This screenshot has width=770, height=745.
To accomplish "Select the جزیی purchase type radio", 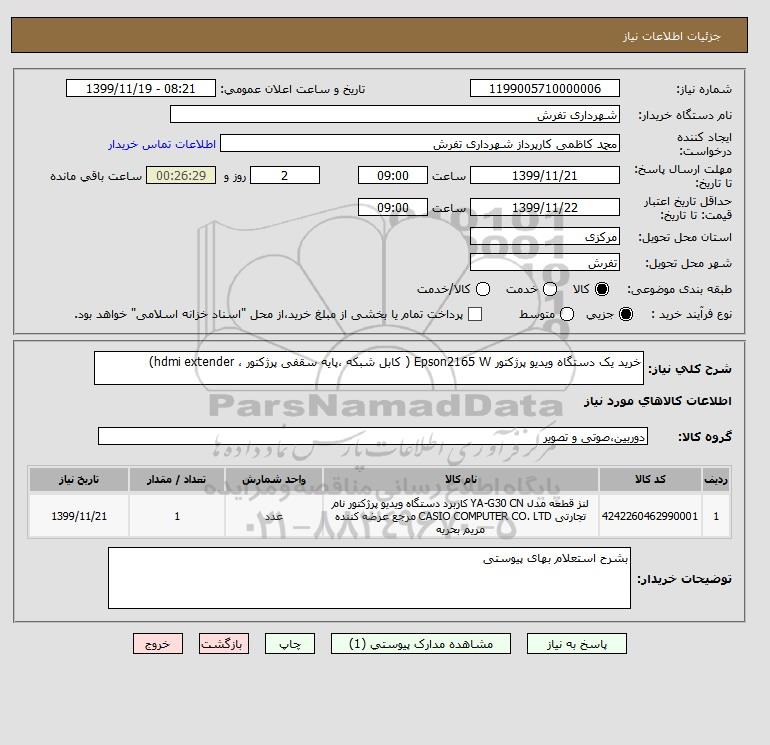I will point(626,314).
